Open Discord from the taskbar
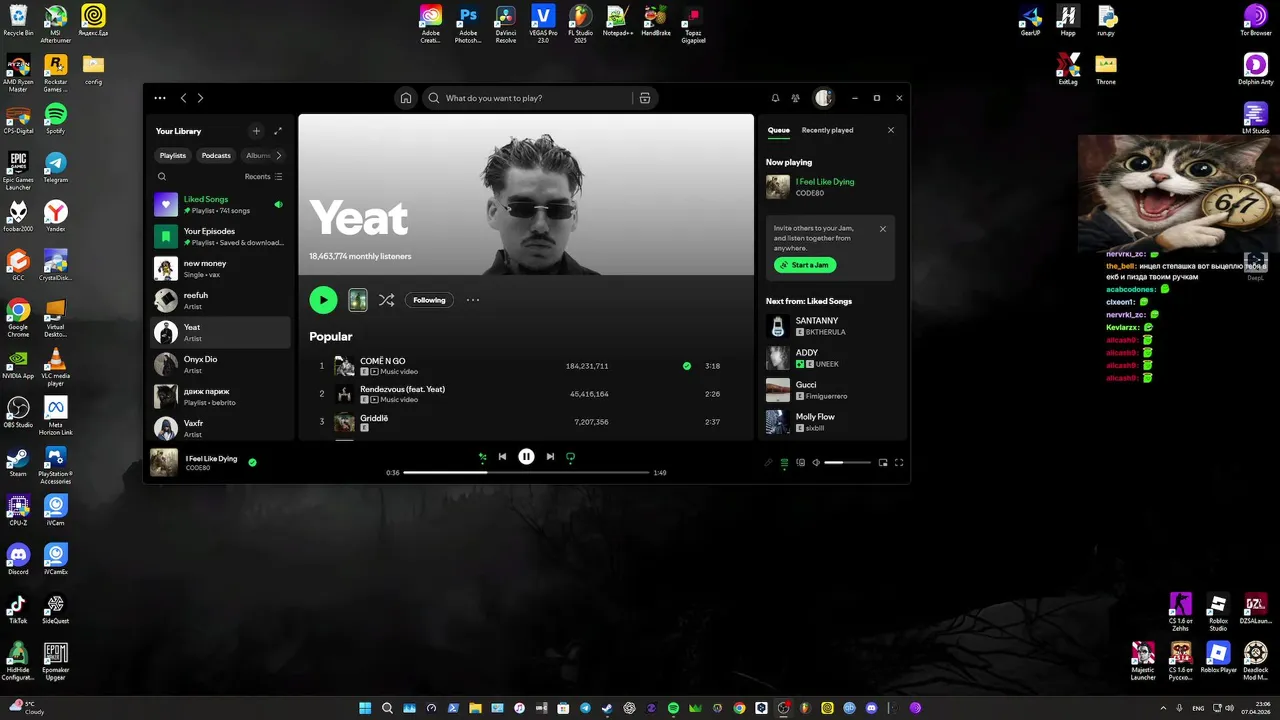 (x=872, y=708)
